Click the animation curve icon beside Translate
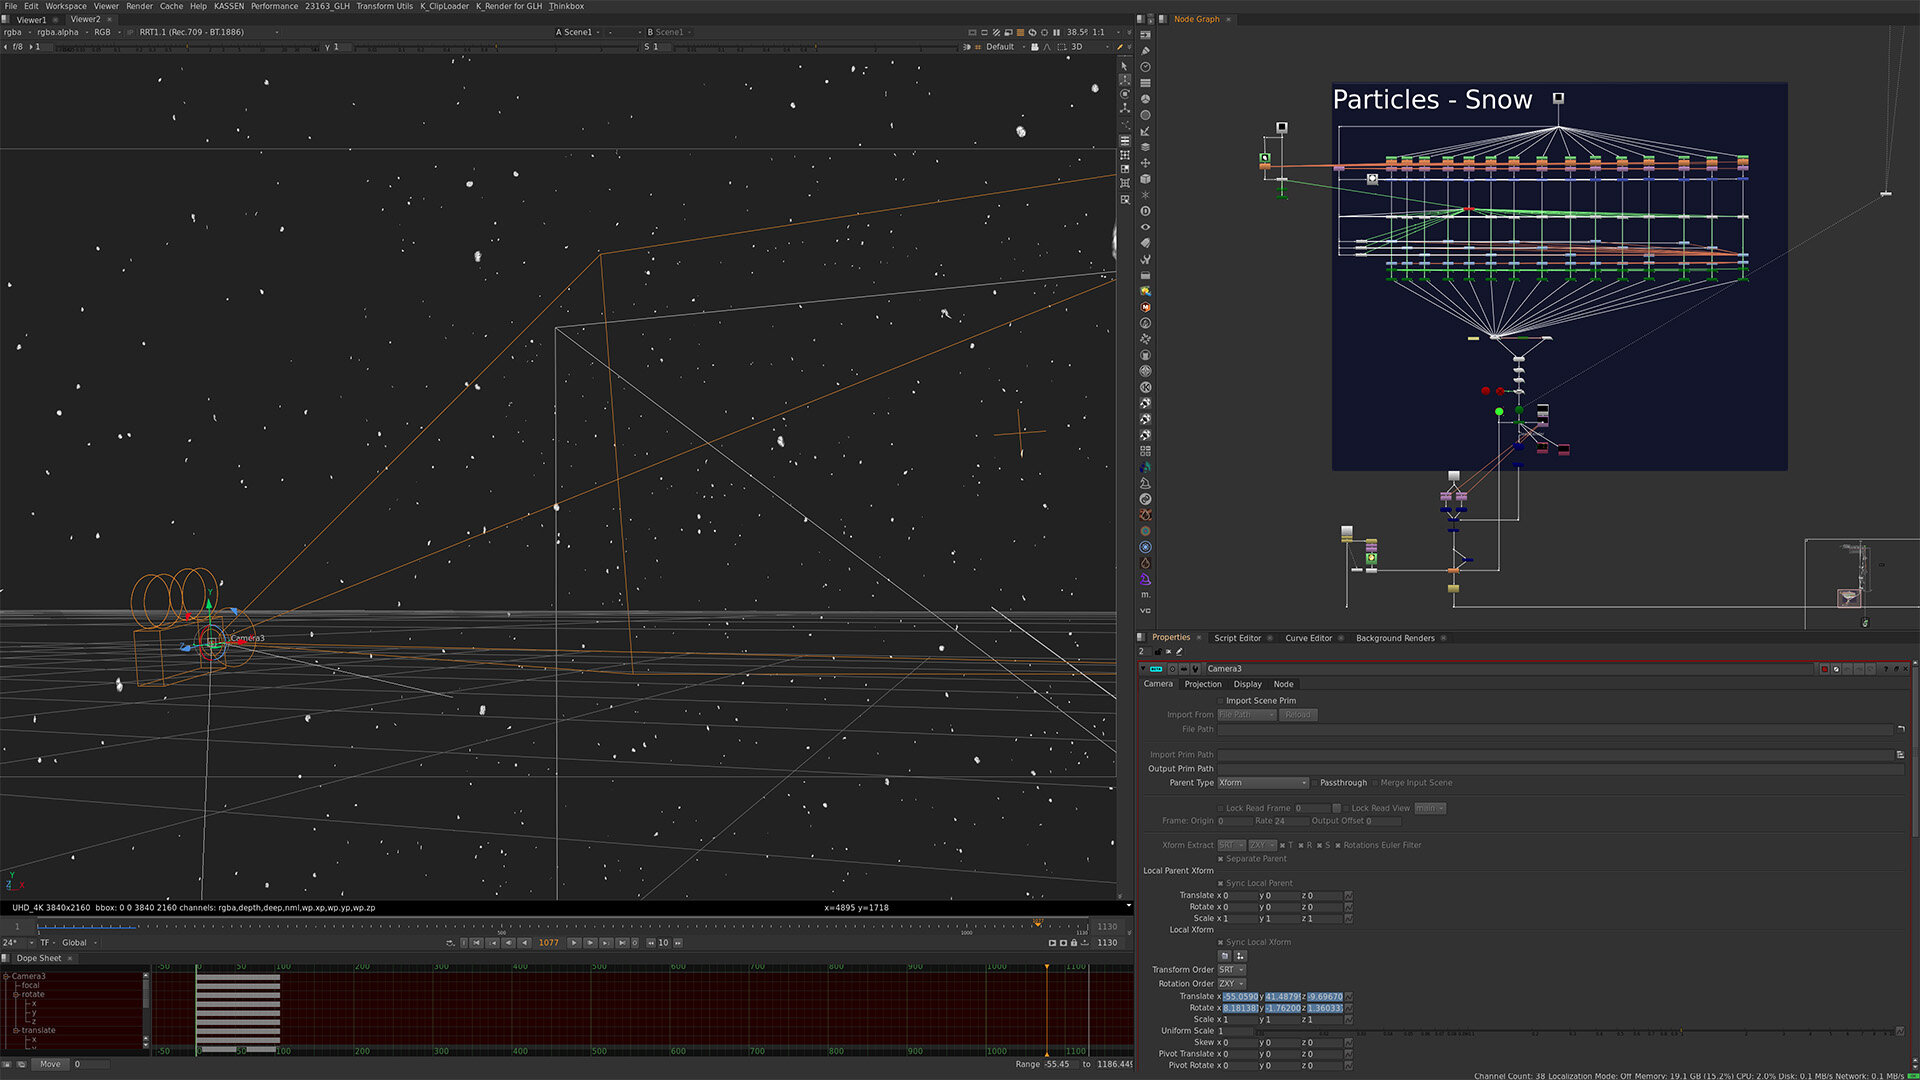The image size is (1920, 1080). click(1349, 997)
